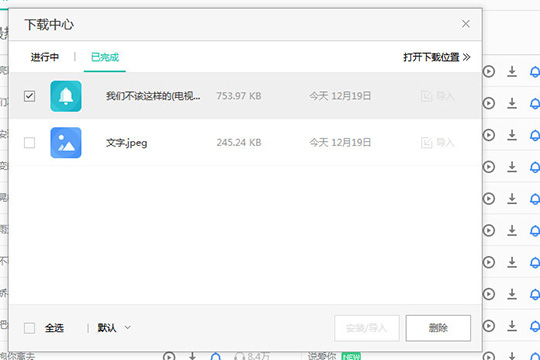This screenshot has height=360, width=540.
Task: Click the 245.24 KB size value
Action: tap(239, 142)
